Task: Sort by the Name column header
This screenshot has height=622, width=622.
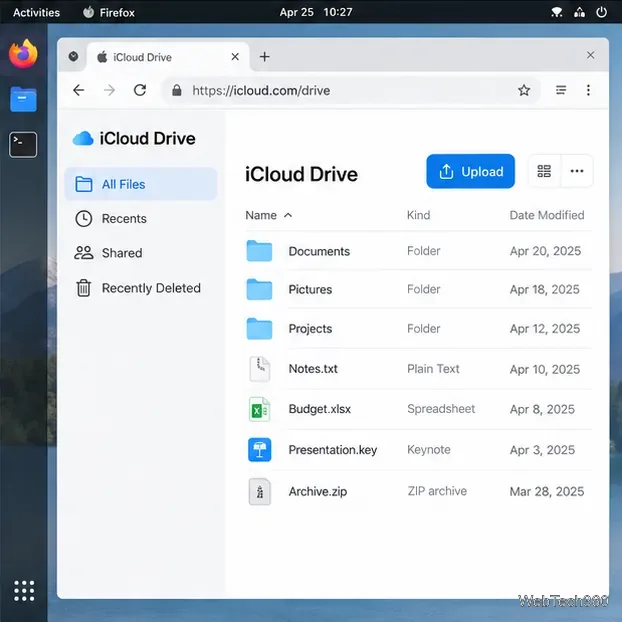Action: coord(261,215)
